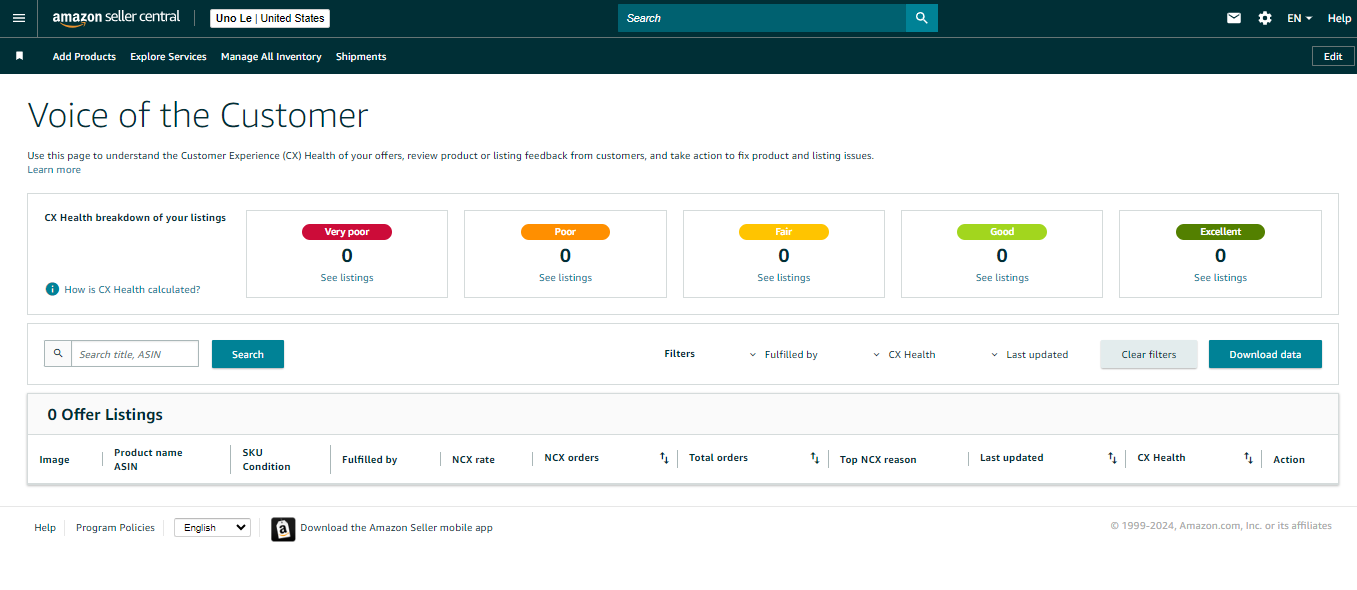Click the dark green Excellent badge
The height and width of the screenshot is (590, 1357).
1220,232
